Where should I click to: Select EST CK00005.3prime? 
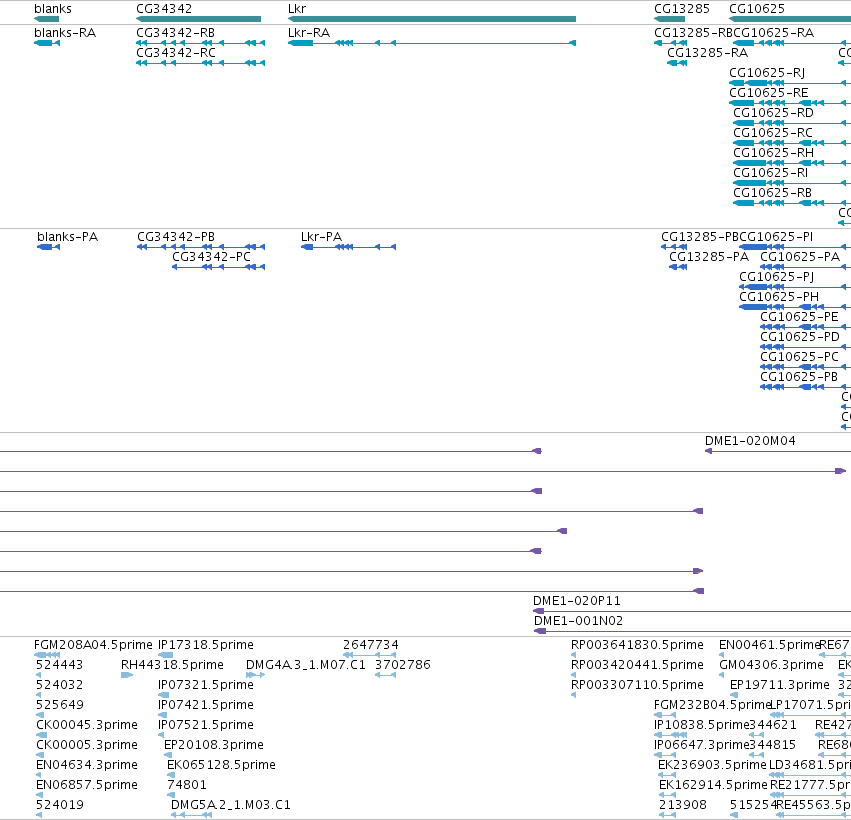point(87,746)
